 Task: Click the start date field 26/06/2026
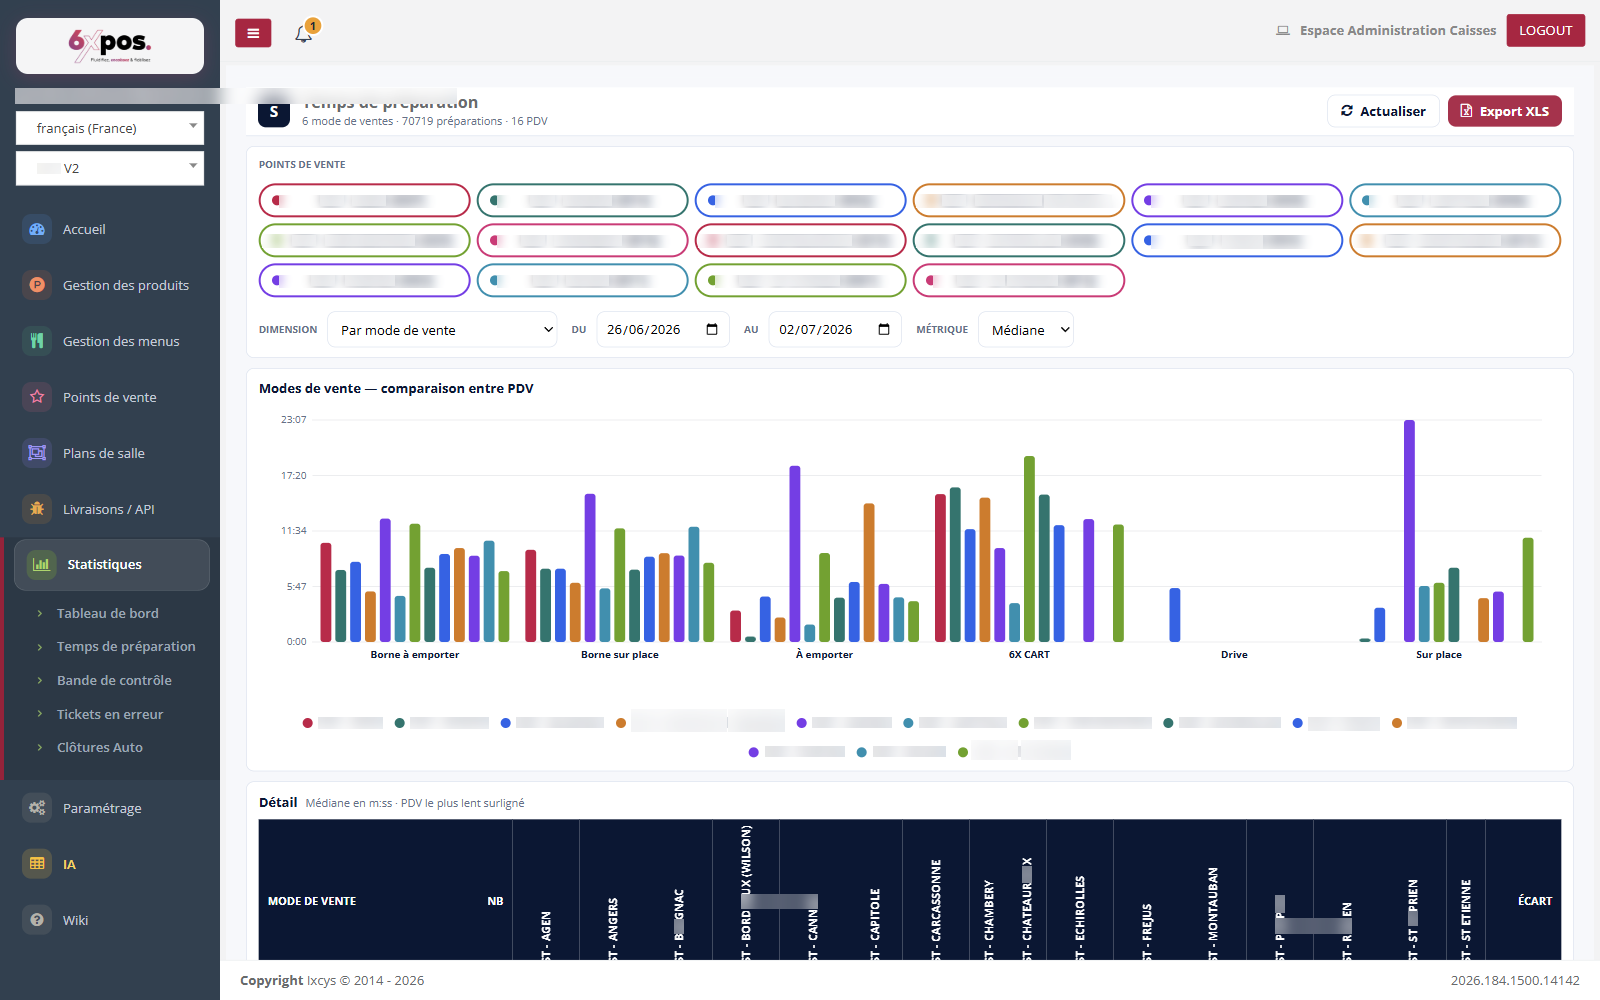pos(662,330)
